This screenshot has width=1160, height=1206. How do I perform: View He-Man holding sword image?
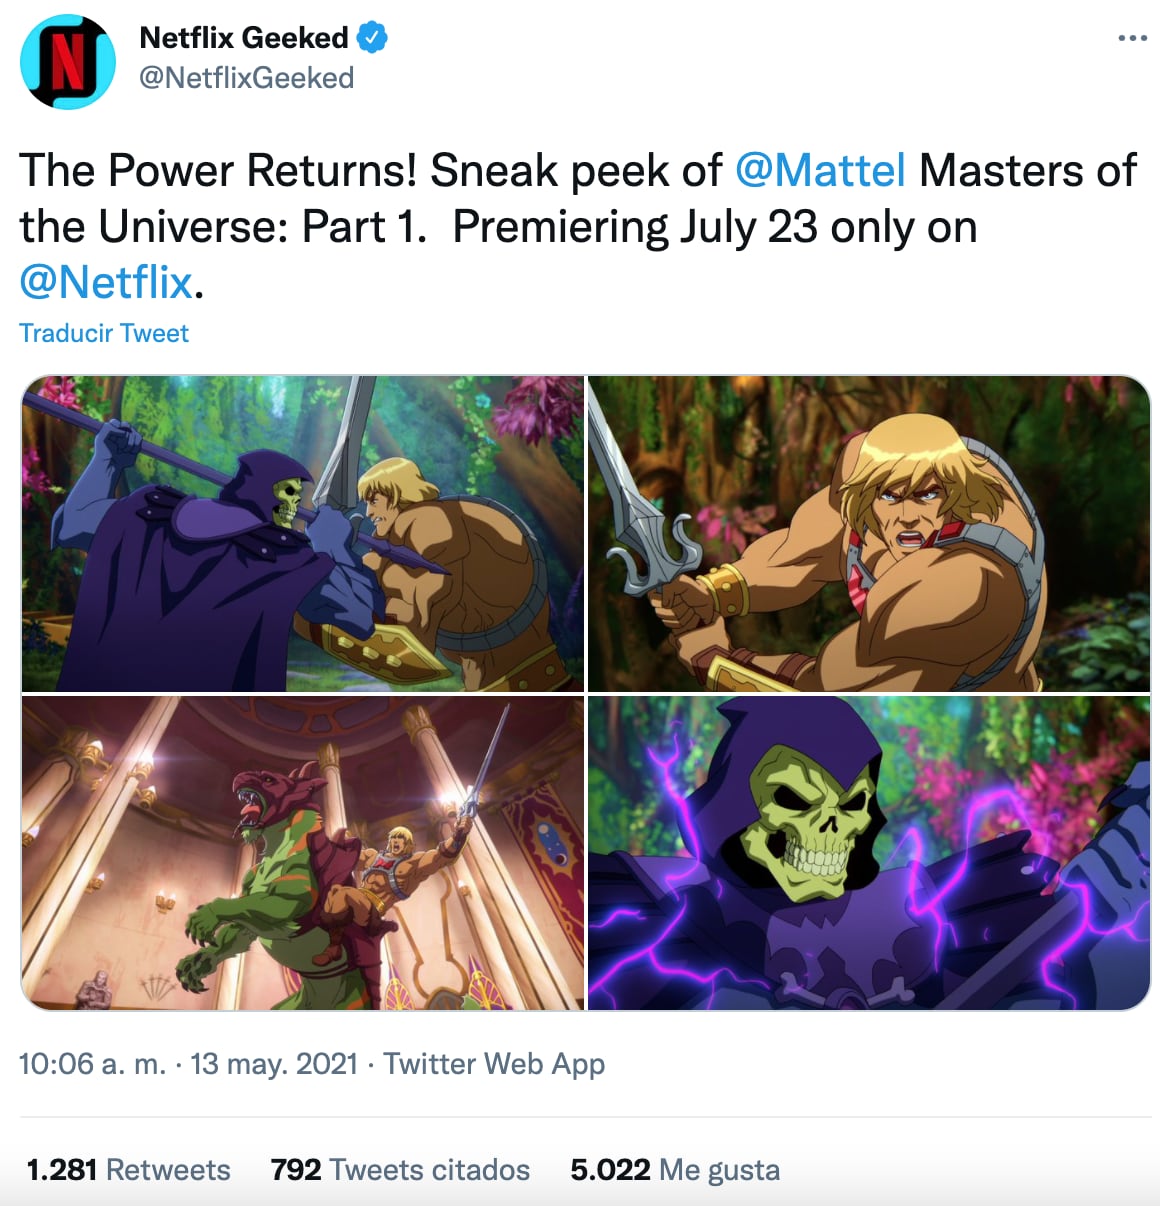(869, 534)
